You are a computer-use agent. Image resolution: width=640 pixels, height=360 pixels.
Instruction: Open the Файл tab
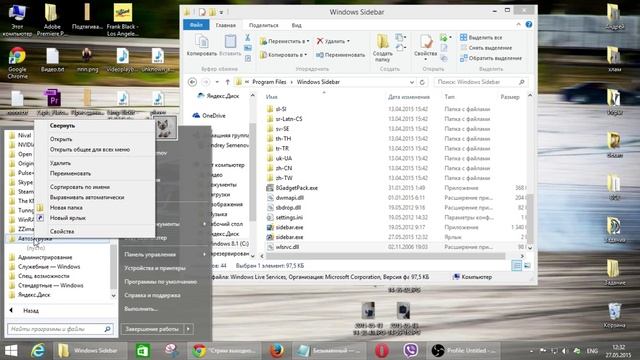196,25
